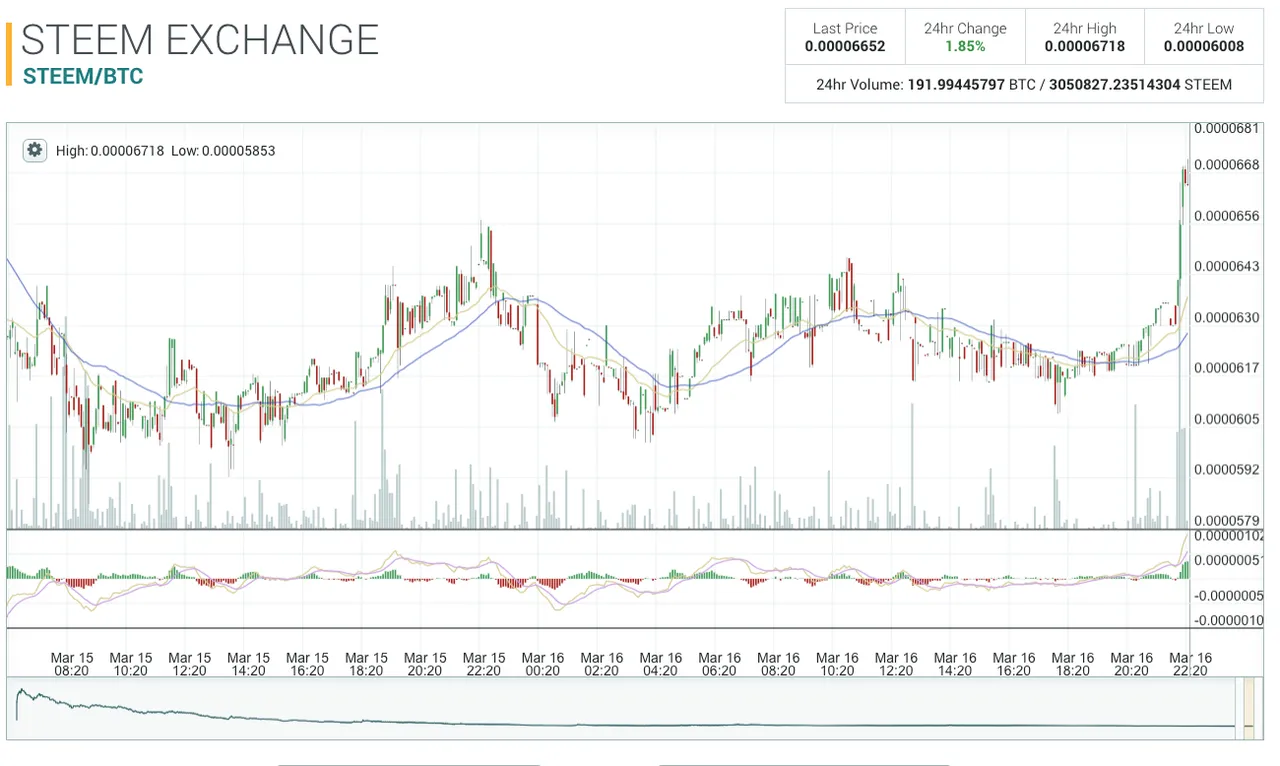Open the chart settings gear icon

coord(35,150)
